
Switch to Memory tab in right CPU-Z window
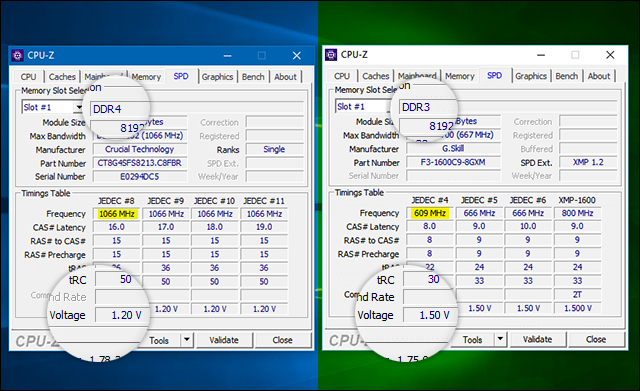coord(460,76)
